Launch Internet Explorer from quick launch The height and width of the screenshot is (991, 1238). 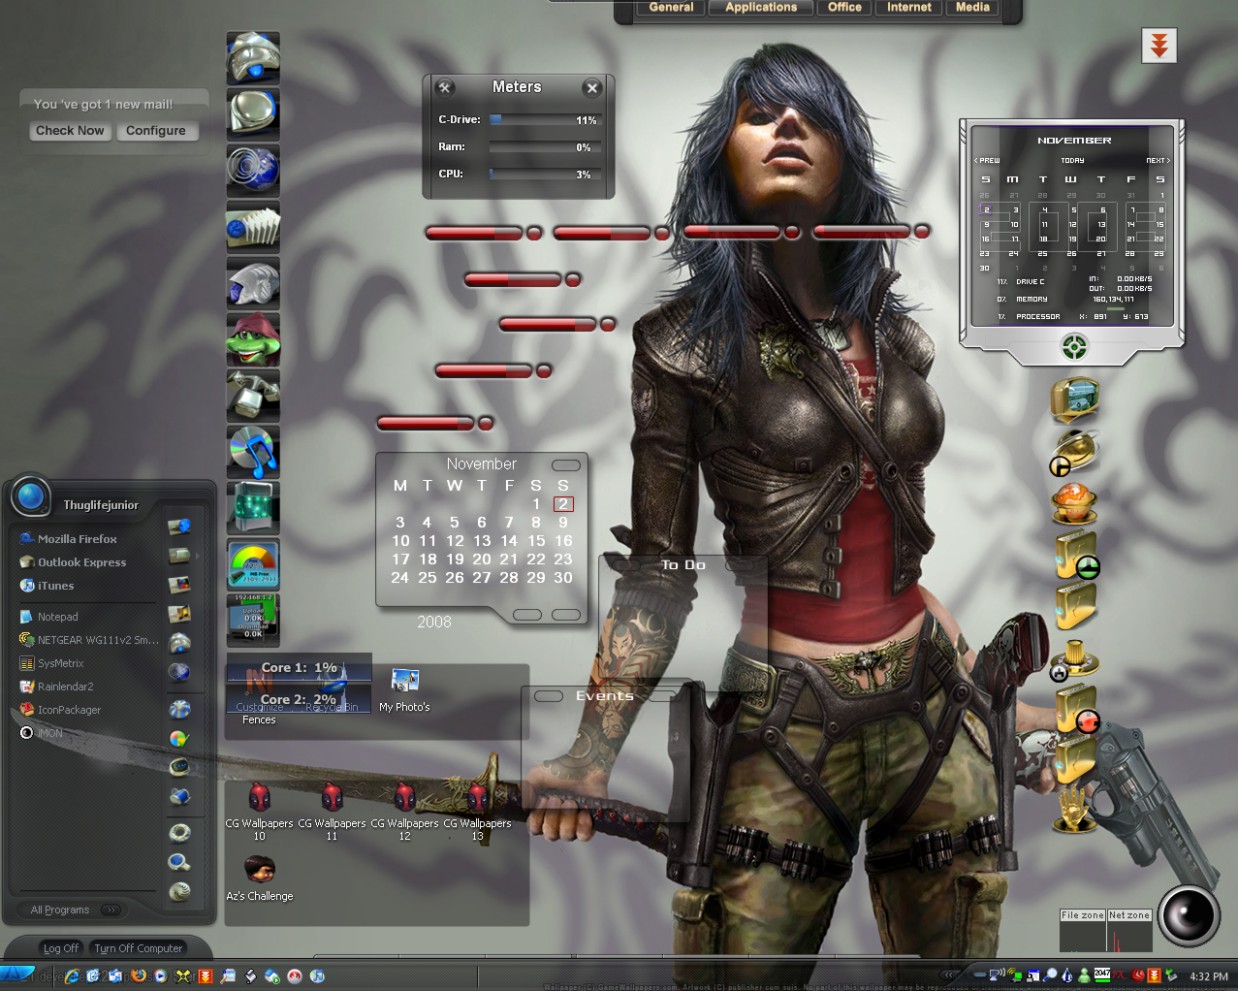coord(72,976)
